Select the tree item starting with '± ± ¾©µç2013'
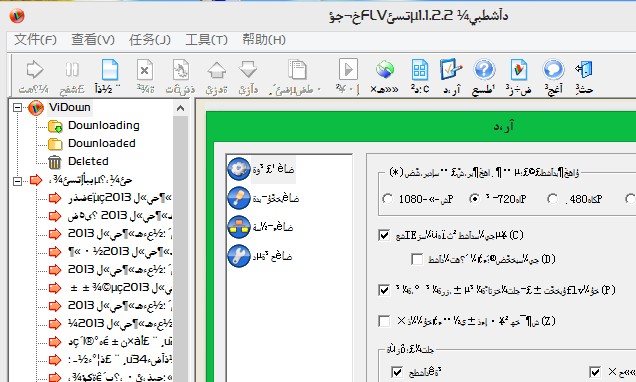636x382 pixels. tap(120, 288)
